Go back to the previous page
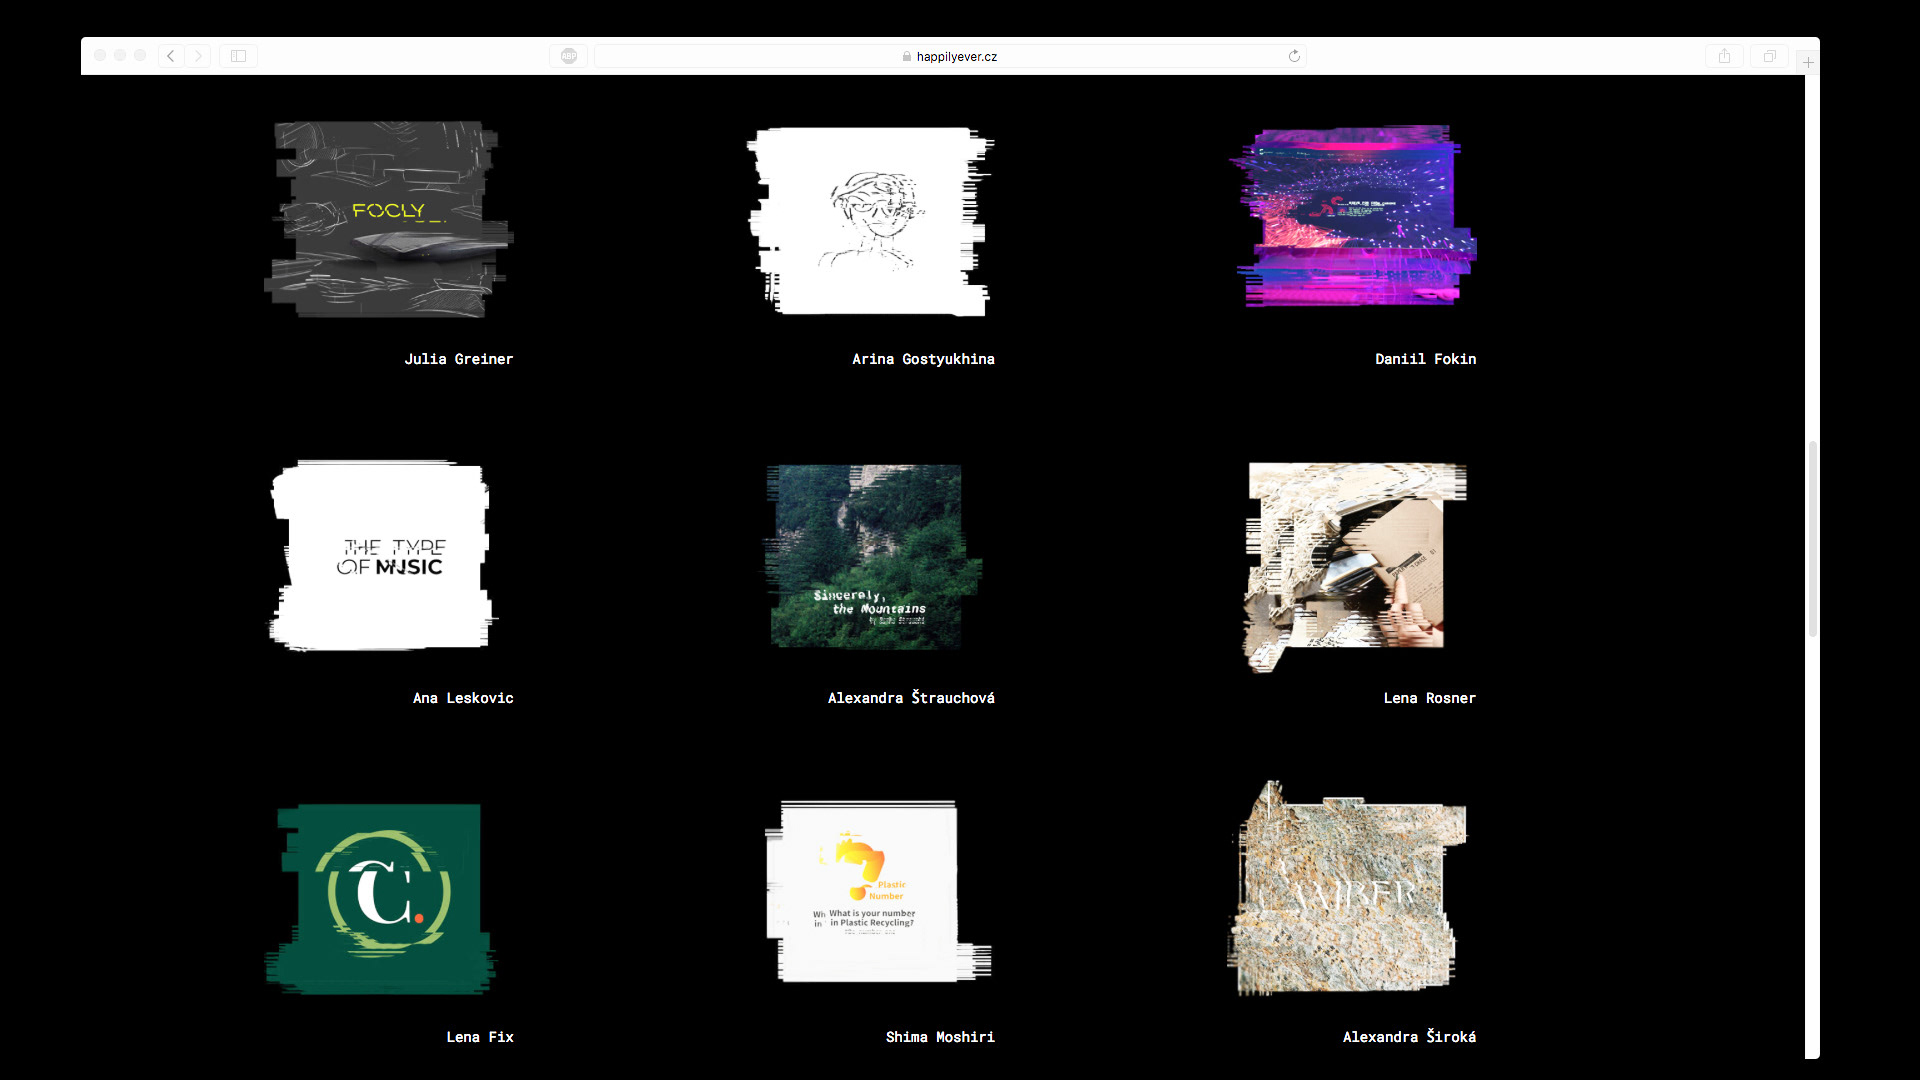 click(x=171, y=56)
